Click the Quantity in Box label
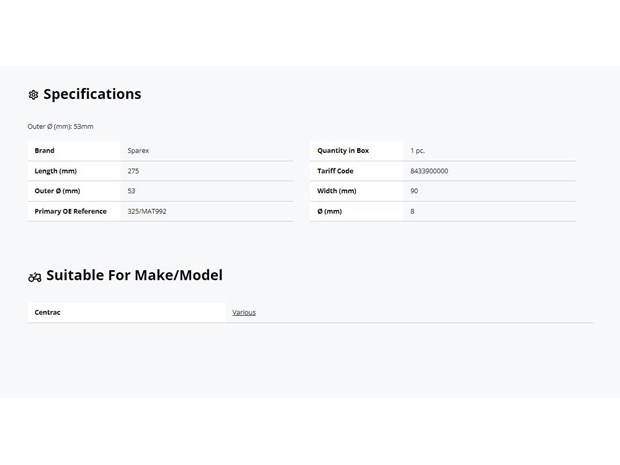 tap(343, 151)
